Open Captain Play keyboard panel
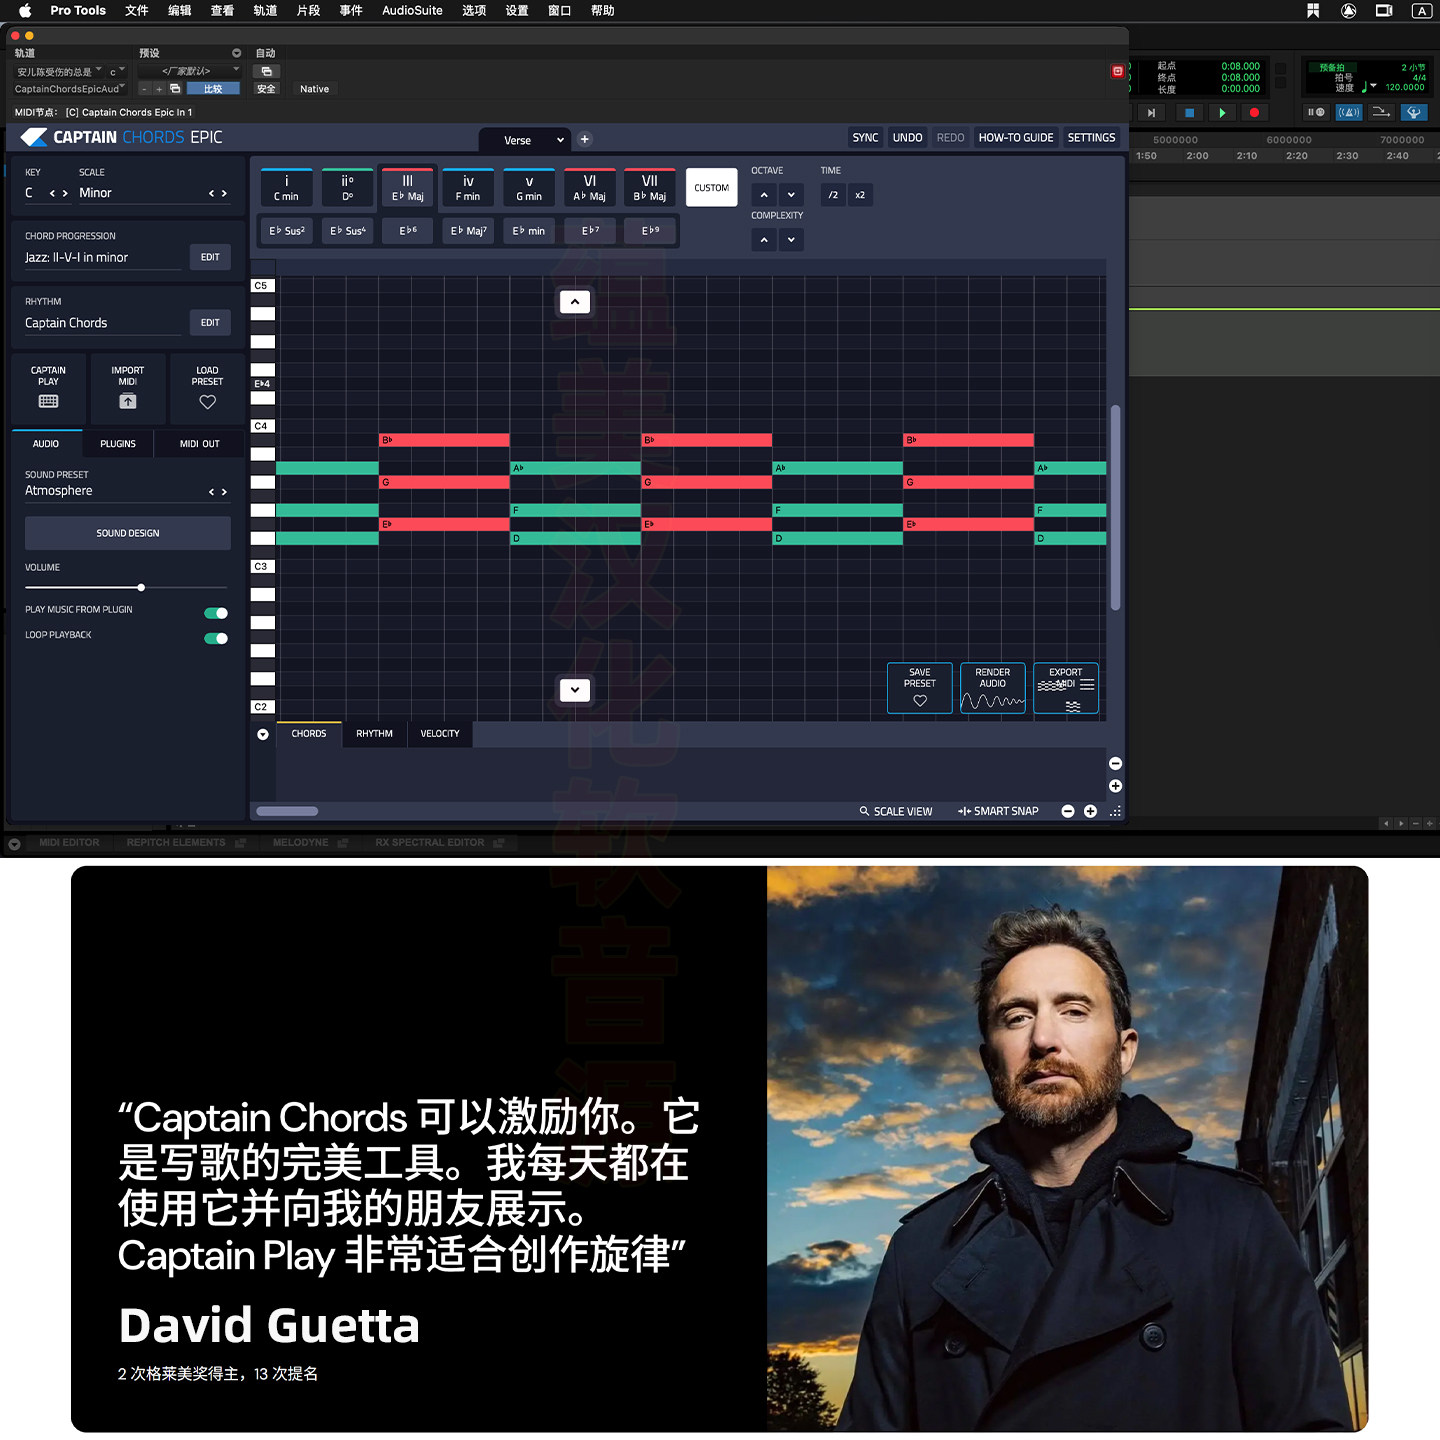Image resolution: width=1440 pixels, height=1440 pixels. (48, 388)
